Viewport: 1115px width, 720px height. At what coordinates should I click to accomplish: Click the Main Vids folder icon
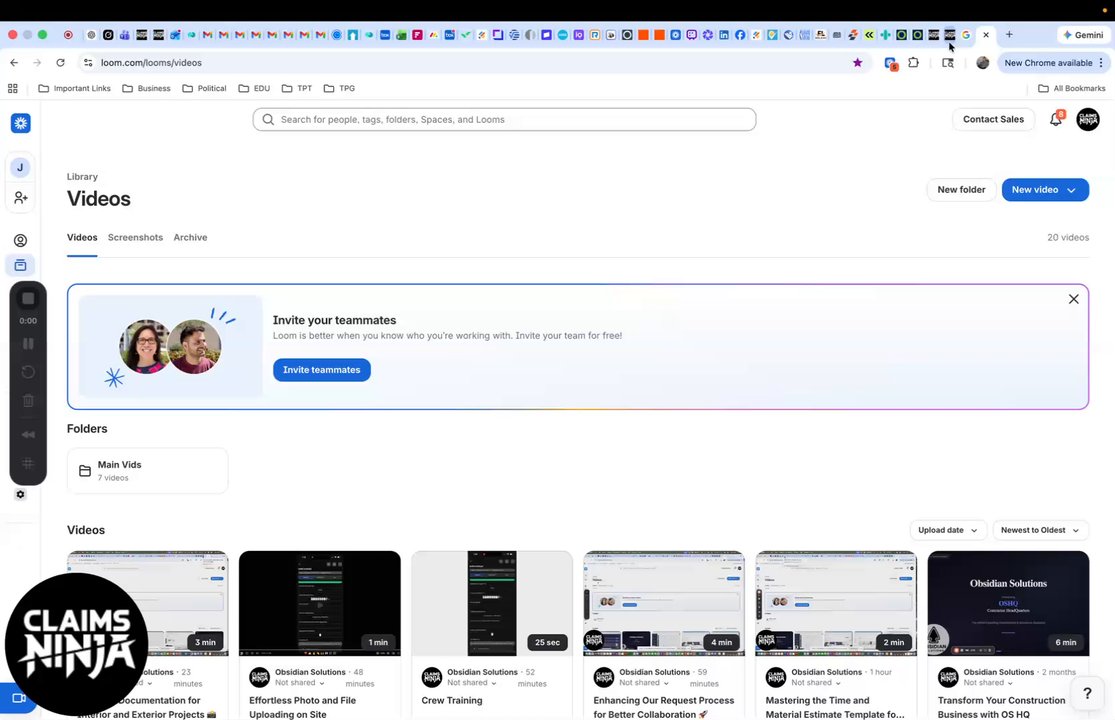[85, 471]
